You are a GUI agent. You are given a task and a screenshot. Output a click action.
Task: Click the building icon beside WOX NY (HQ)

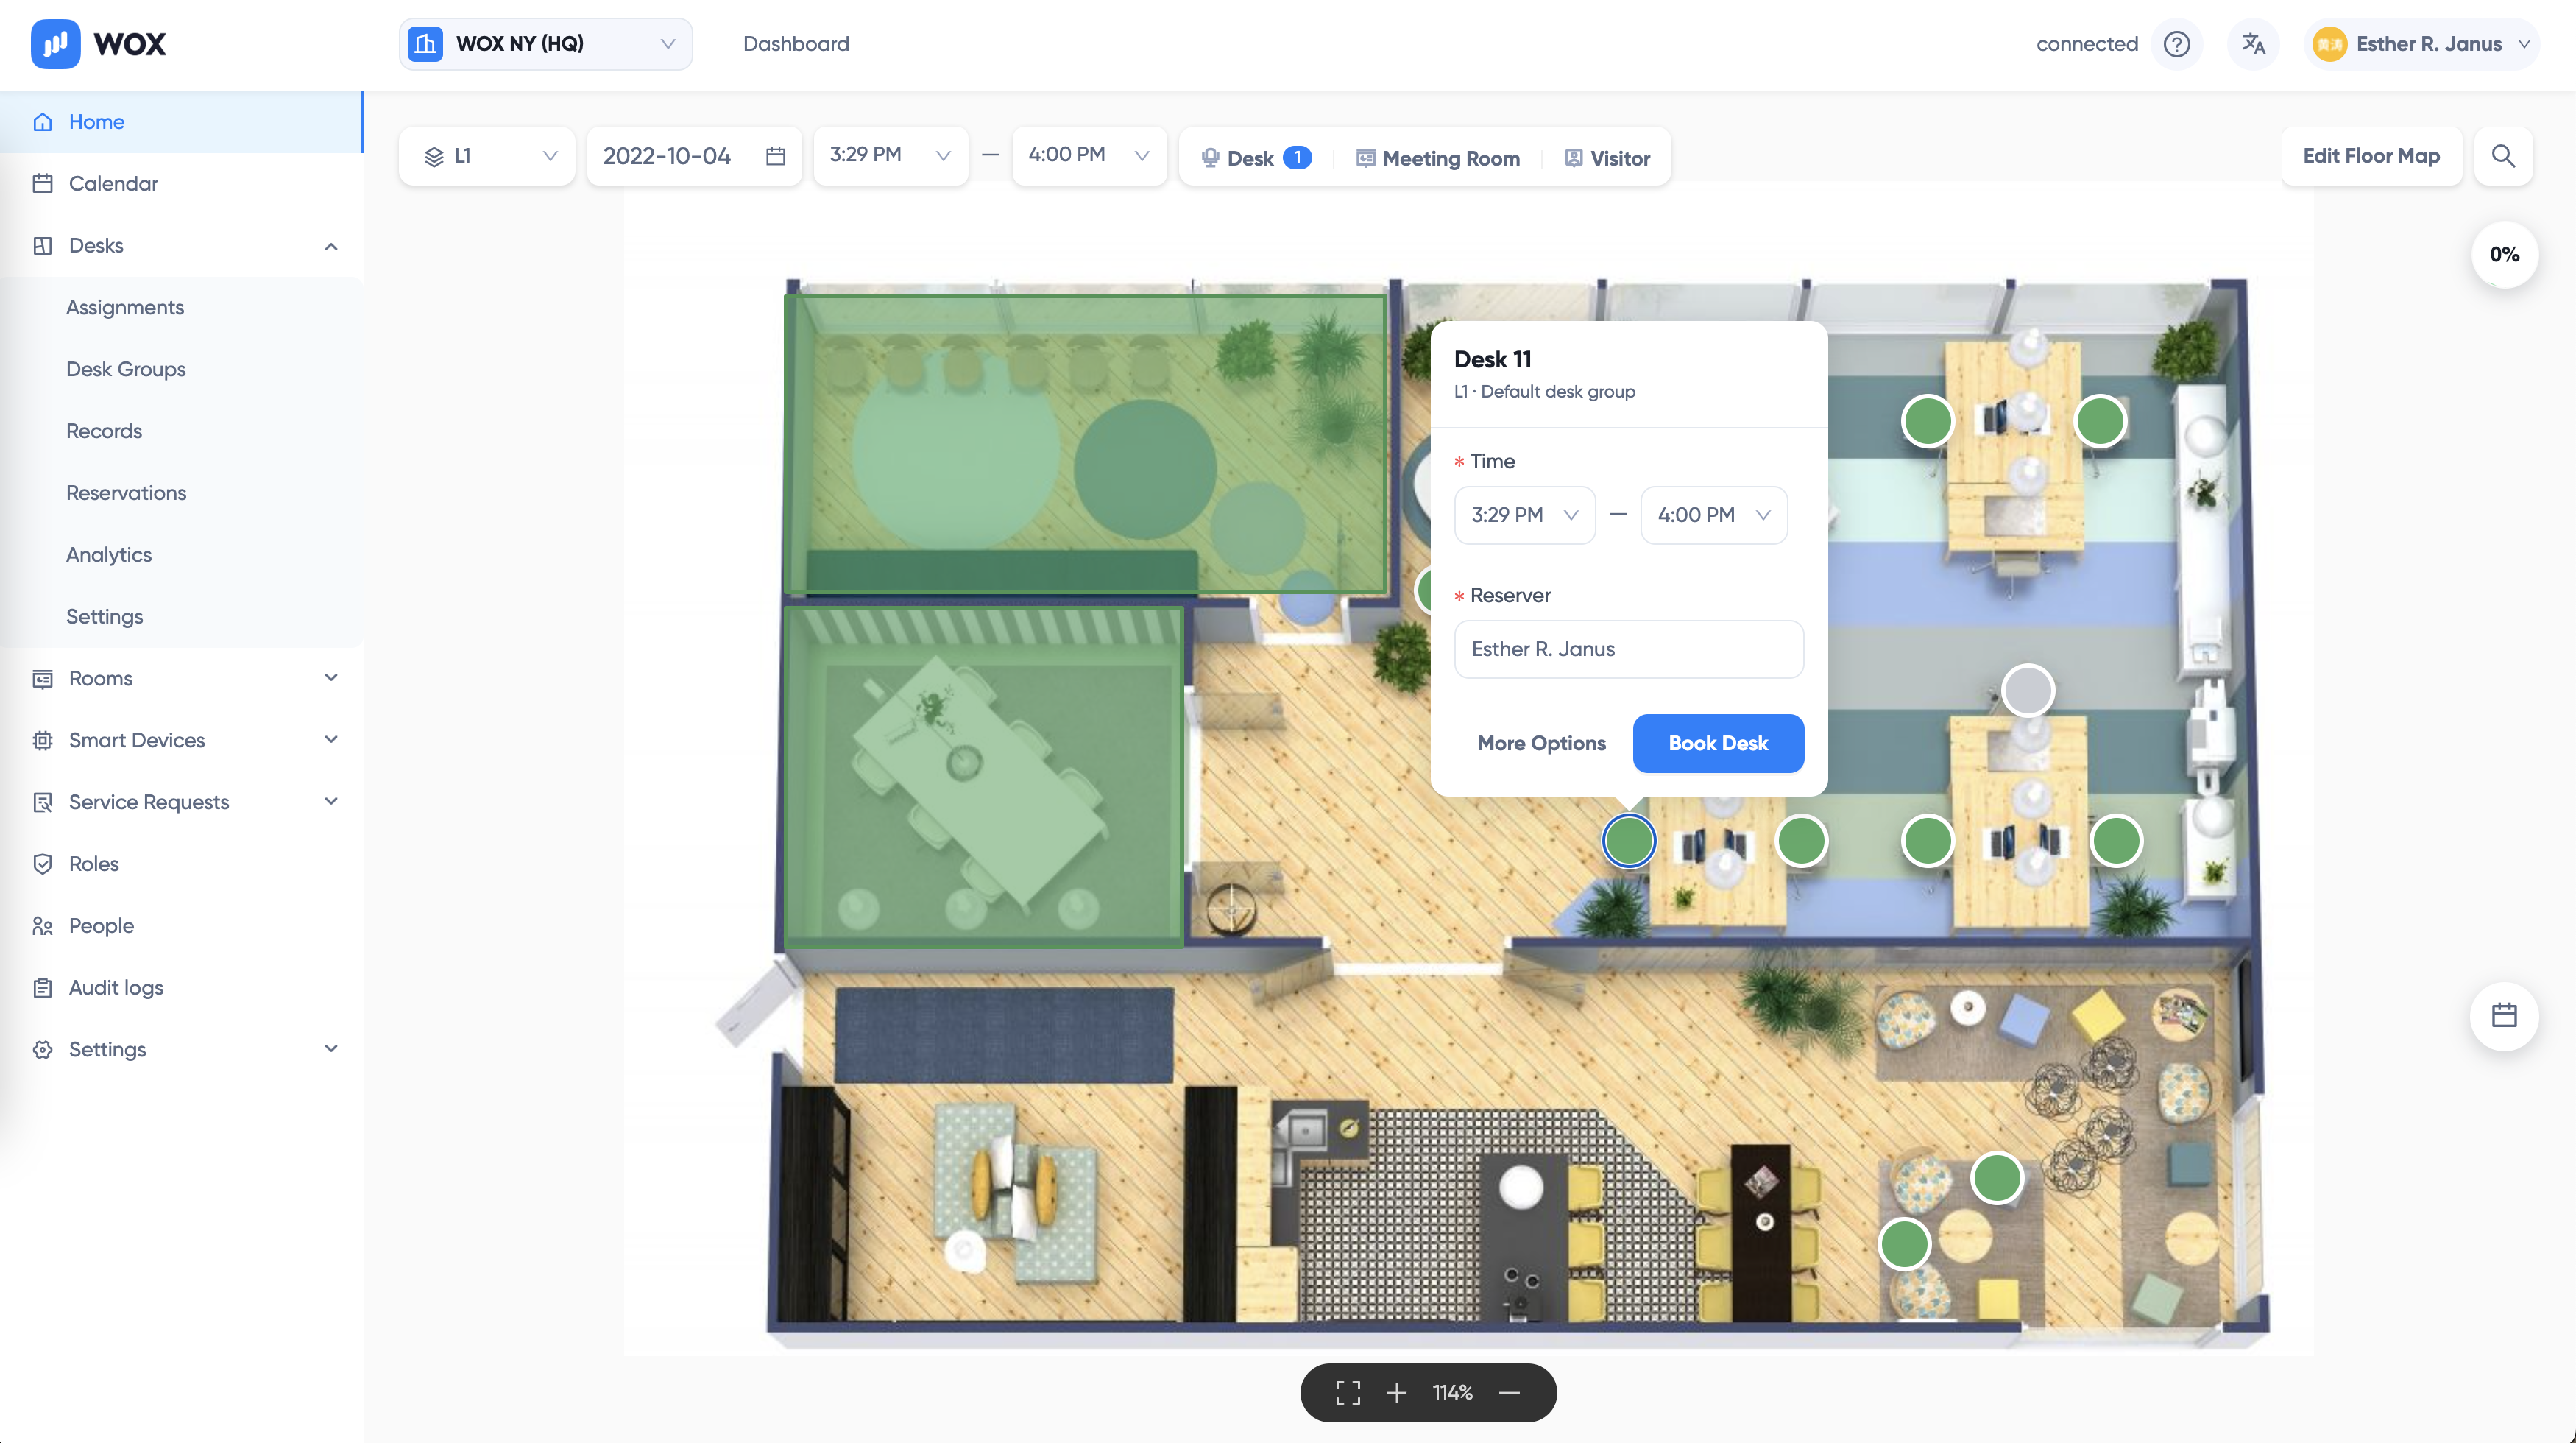pyautogui.click(x=425, y=44)
